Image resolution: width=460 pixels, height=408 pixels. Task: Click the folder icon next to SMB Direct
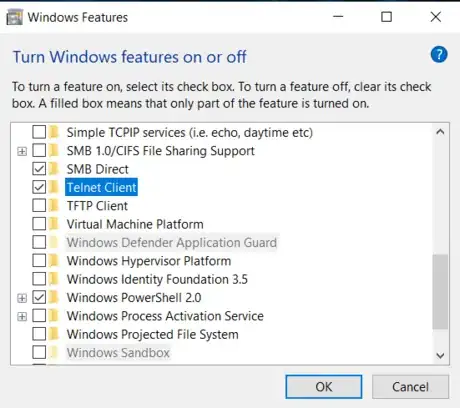54,169
